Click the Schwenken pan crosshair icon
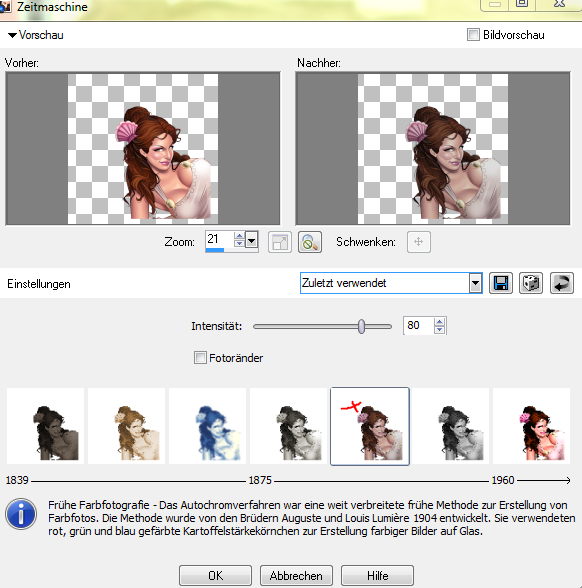Image resolution: width=582 pixels, height=588 pixels. (x=419, y=242)
